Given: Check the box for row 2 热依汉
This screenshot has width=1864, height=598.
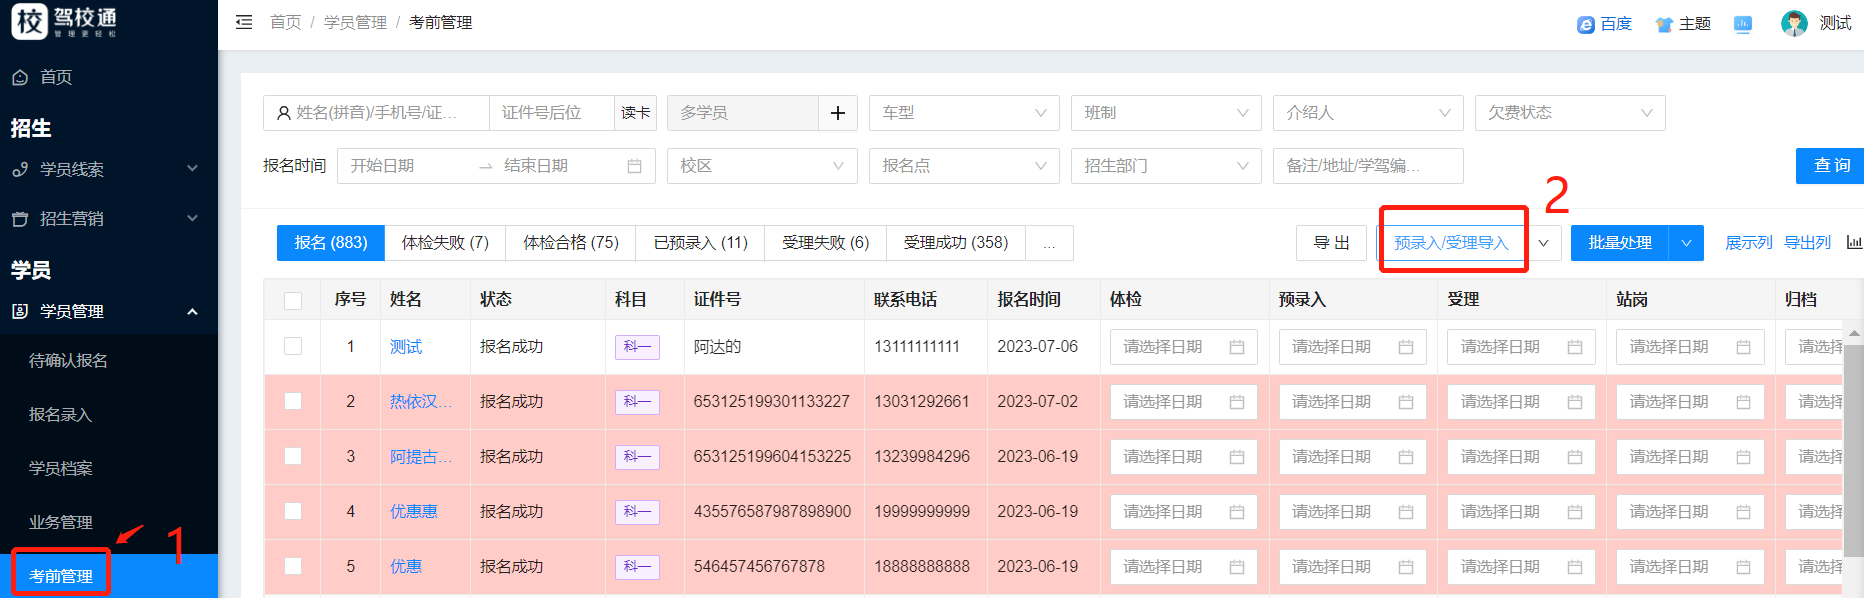Looking at the screenshot, I should point(293,401).
